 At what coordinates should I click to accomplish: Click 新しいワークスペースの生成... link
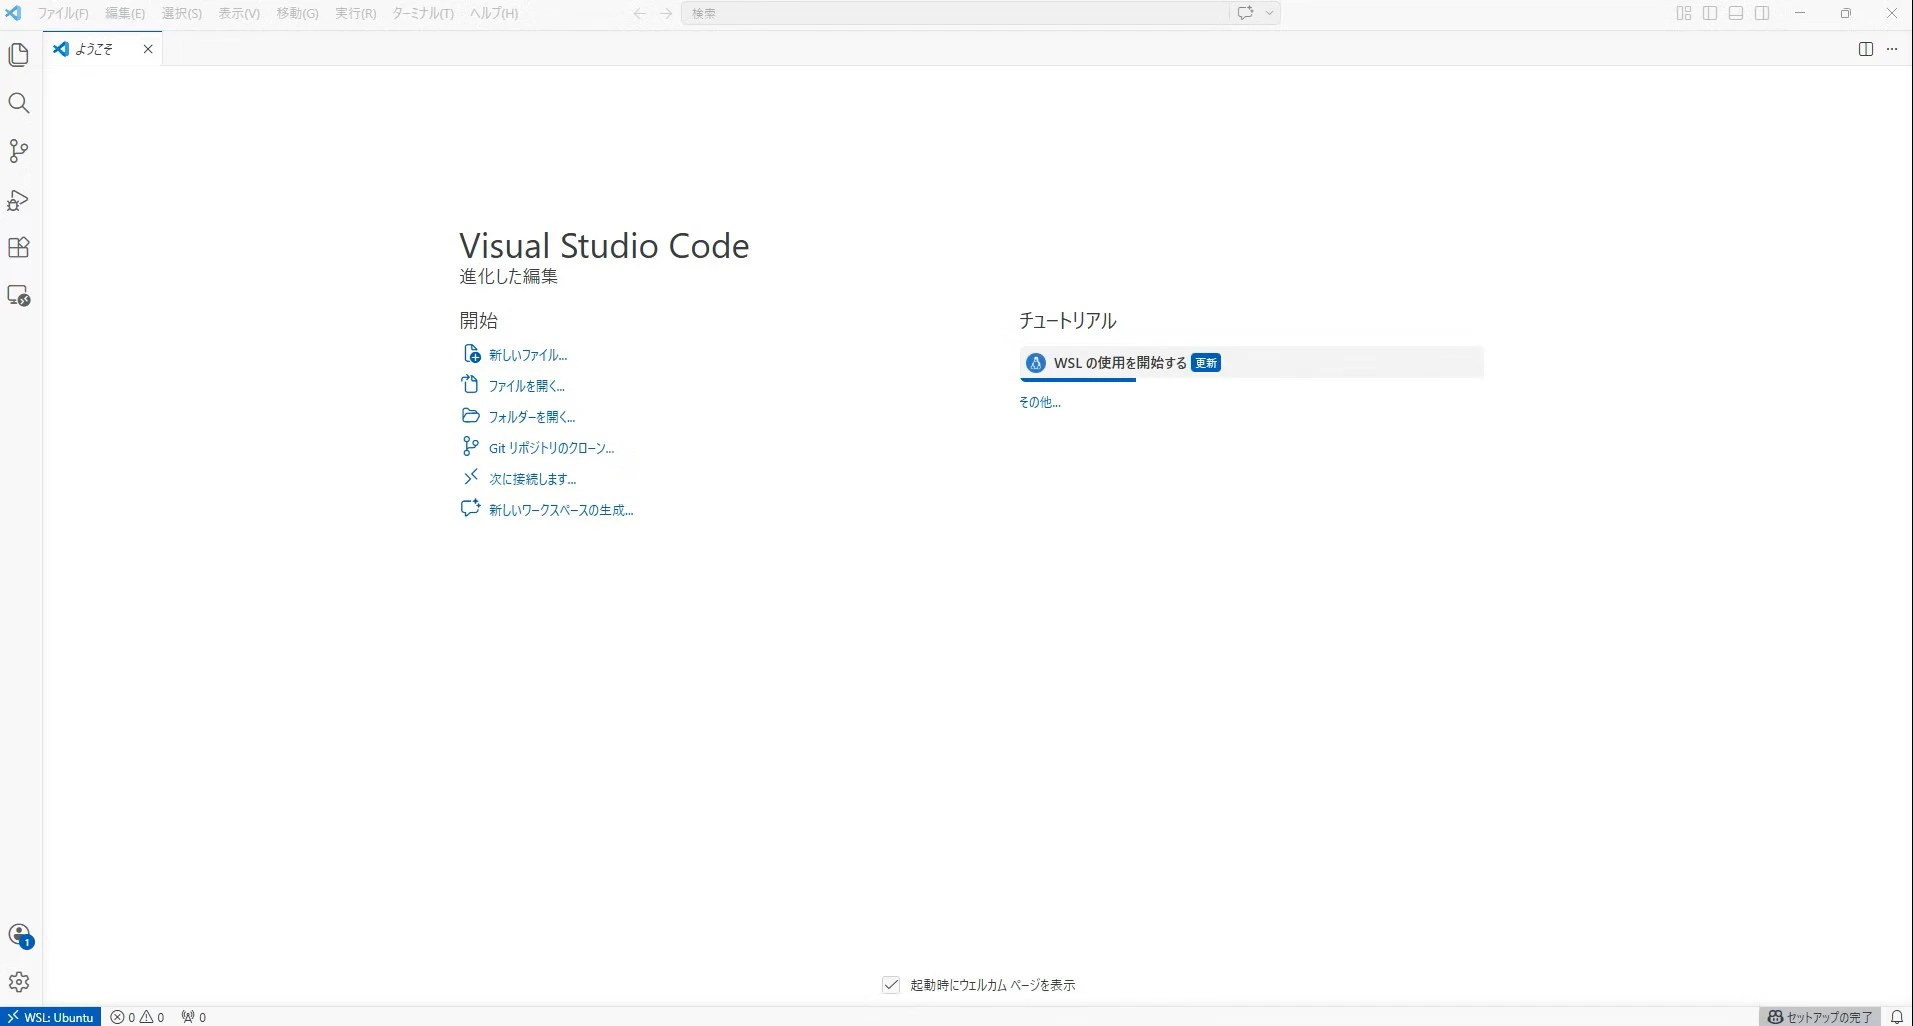click(561, 510)
